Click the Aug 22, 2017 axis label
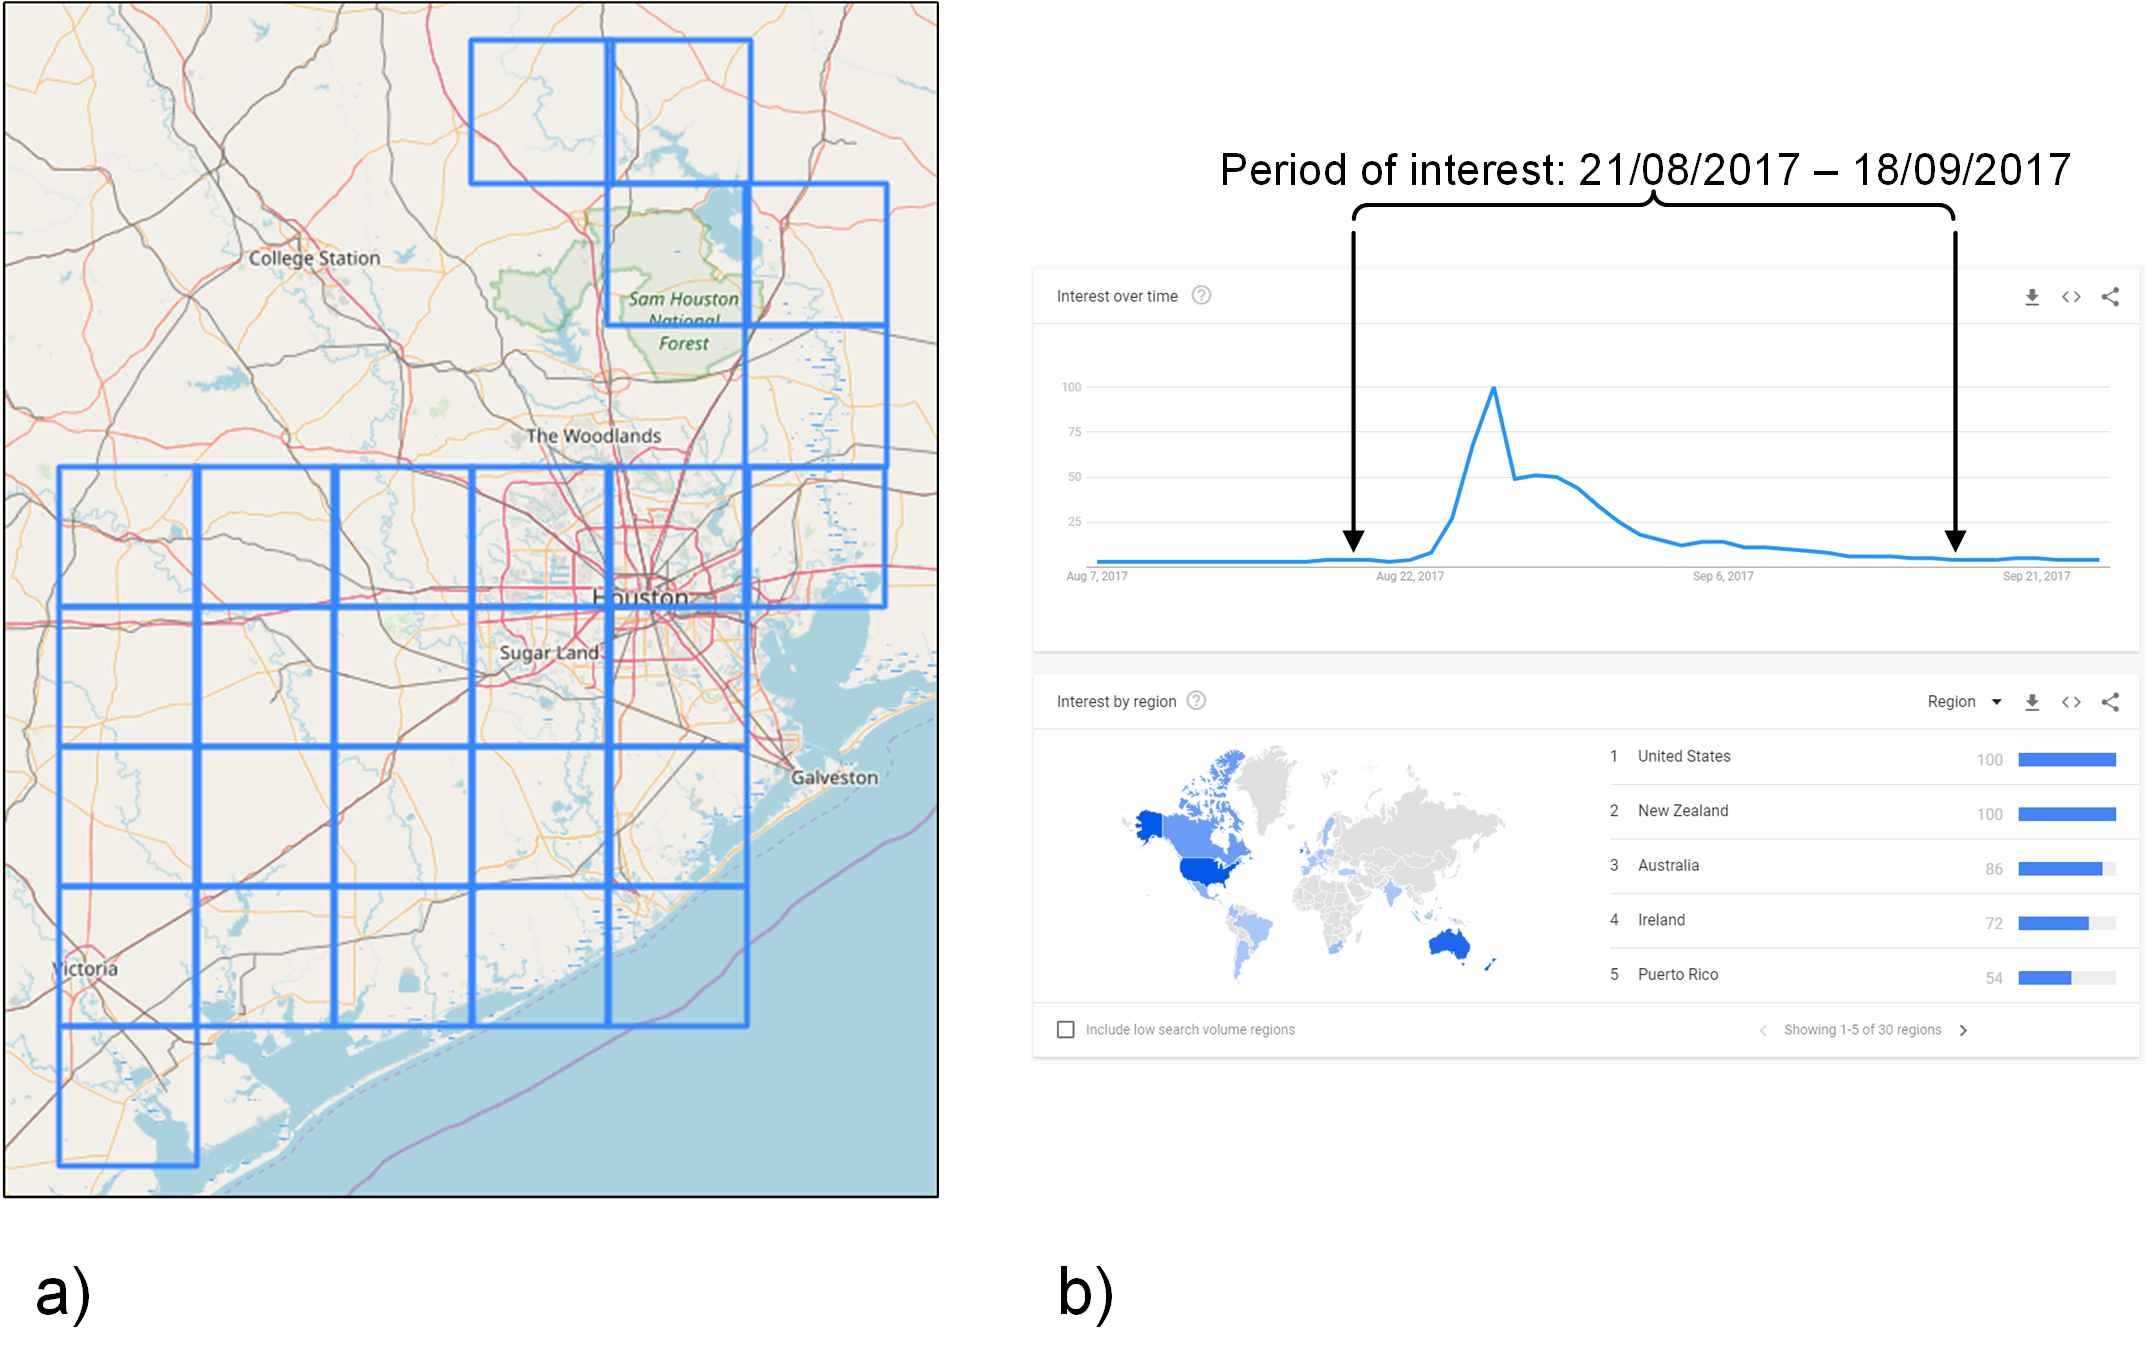2148x1363 pixels. pyautogui.click(x=1409, y=576)
